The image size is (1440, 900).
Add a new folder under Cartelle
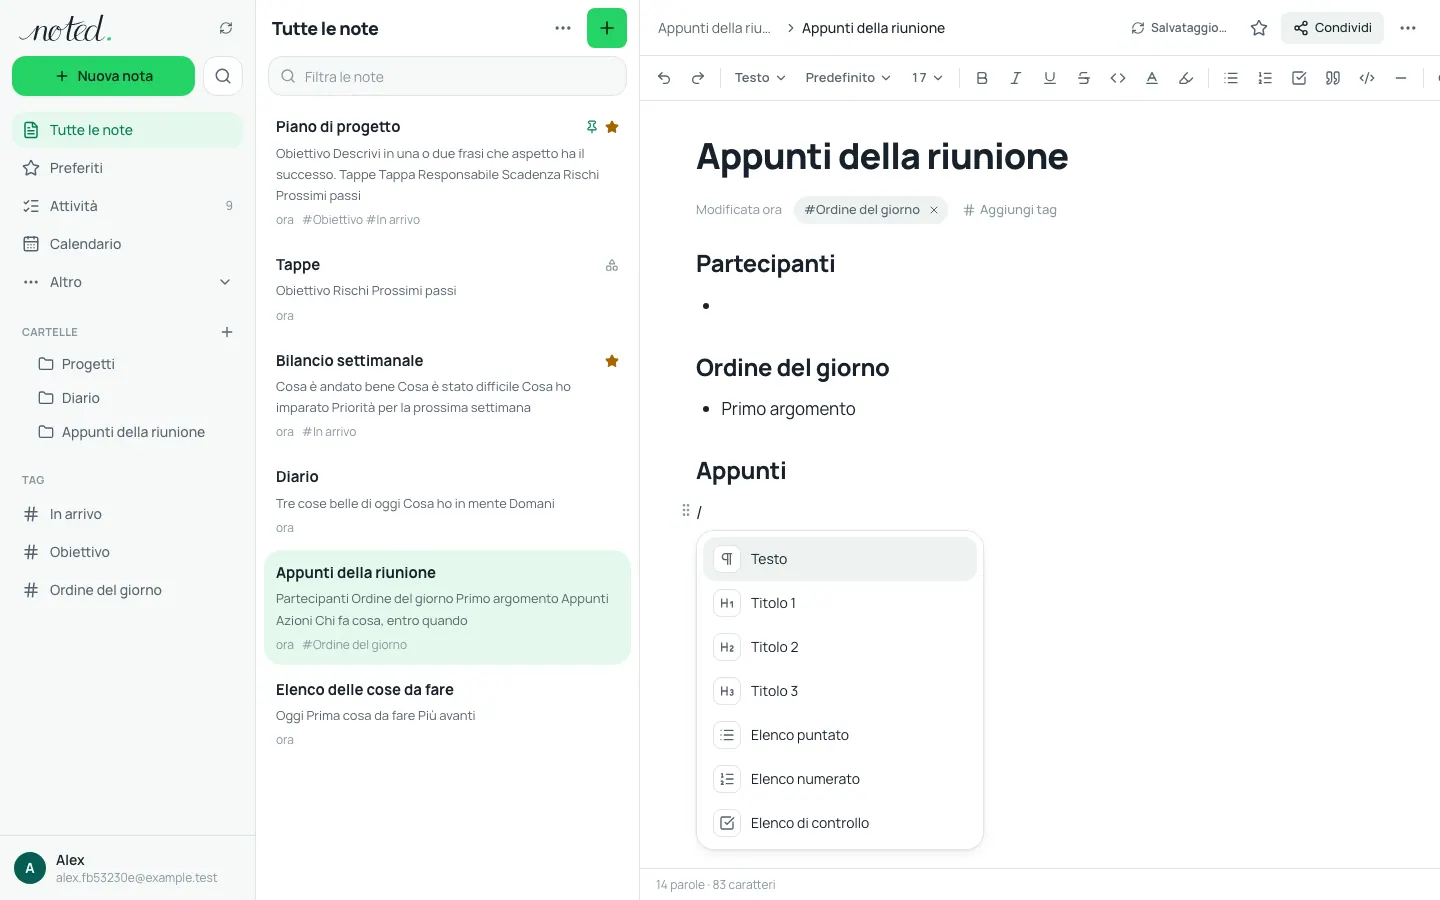[227, 332]
